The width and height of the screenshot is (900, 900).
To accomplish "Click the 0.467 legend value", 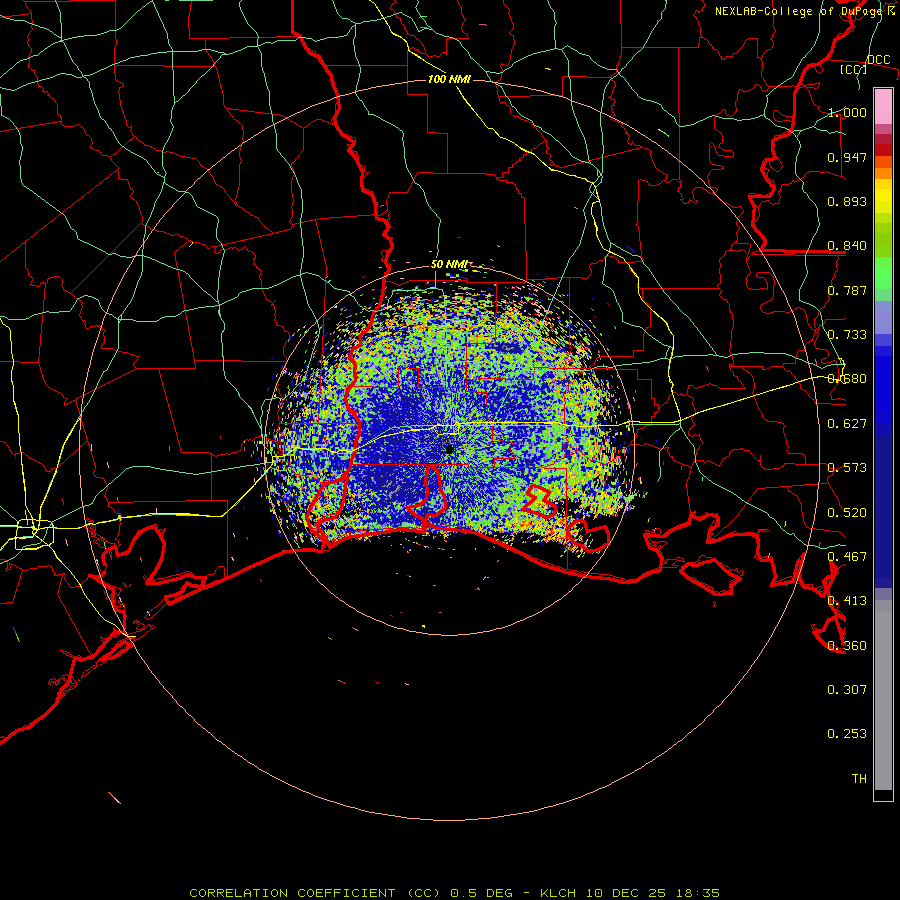I will [x=847, y=557].
